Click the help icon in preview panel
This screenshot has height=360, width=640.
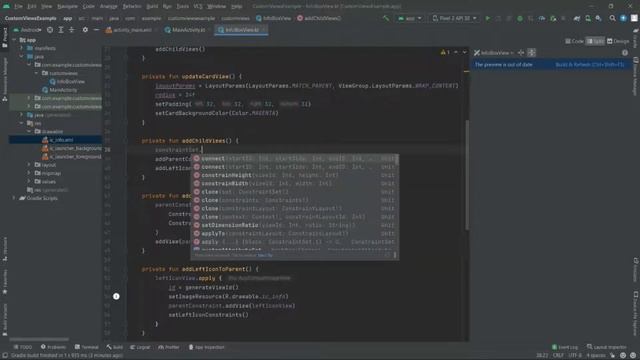pos(625,53)
